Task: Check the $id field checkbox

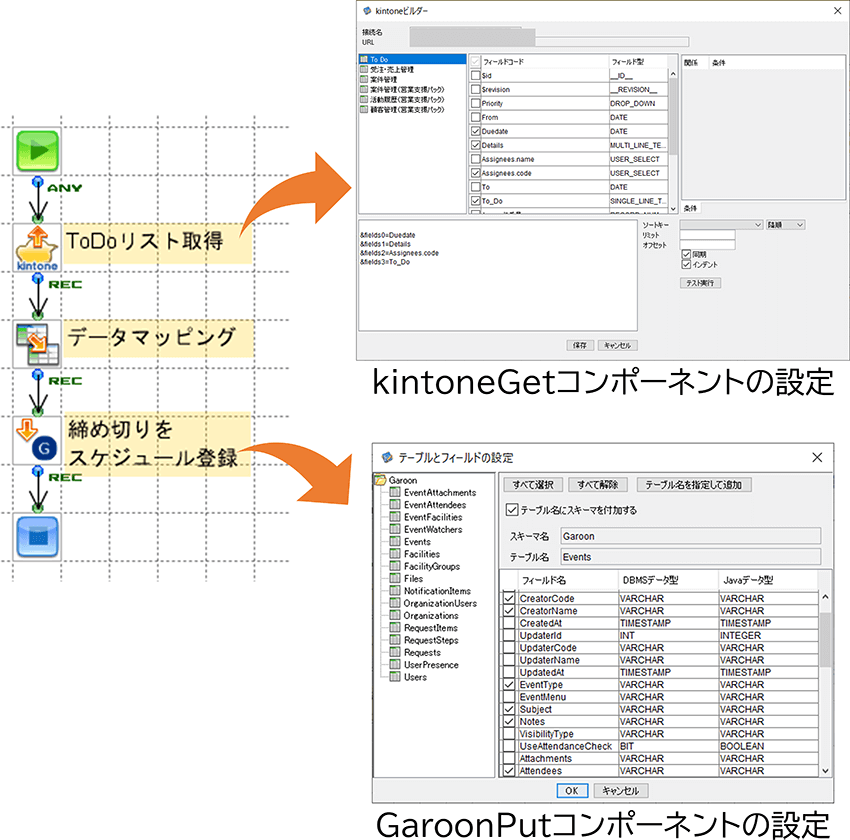Action: click(x=475, y=75)
